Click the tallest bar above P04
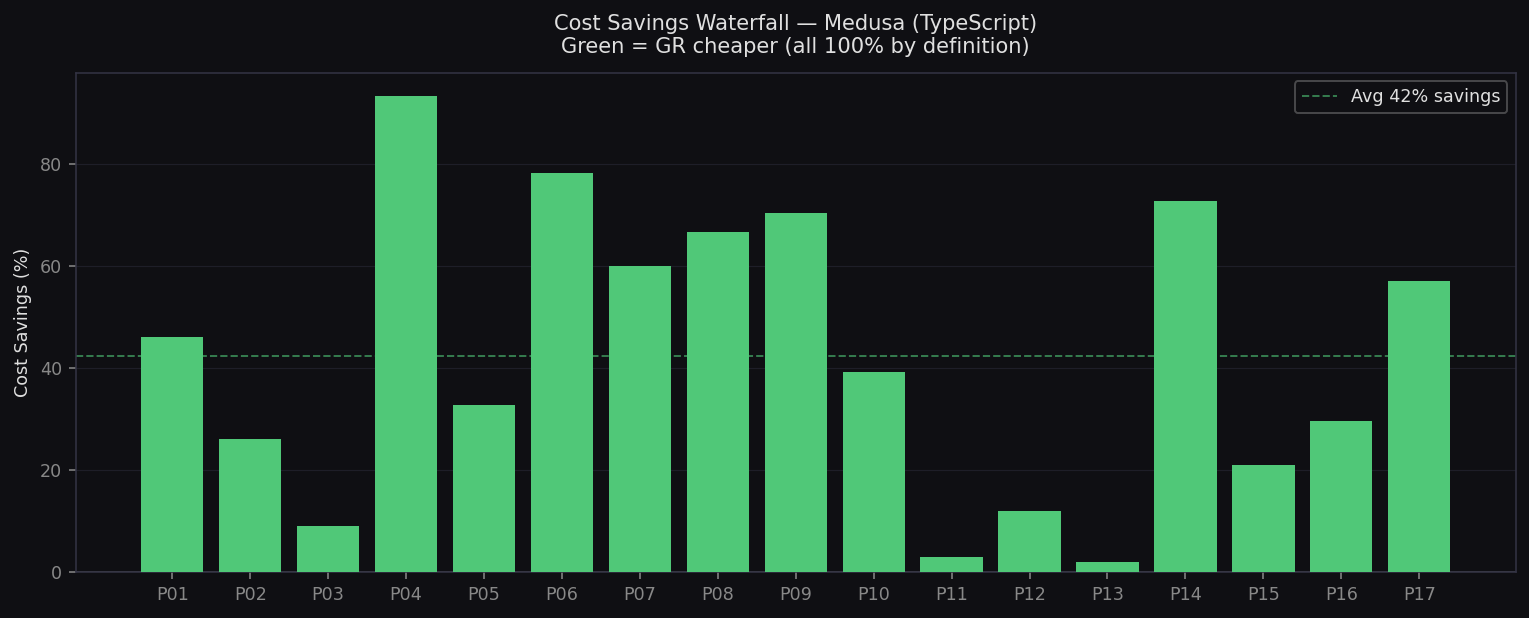This screenshot has height=618, width=1529. tap(405, 330)
